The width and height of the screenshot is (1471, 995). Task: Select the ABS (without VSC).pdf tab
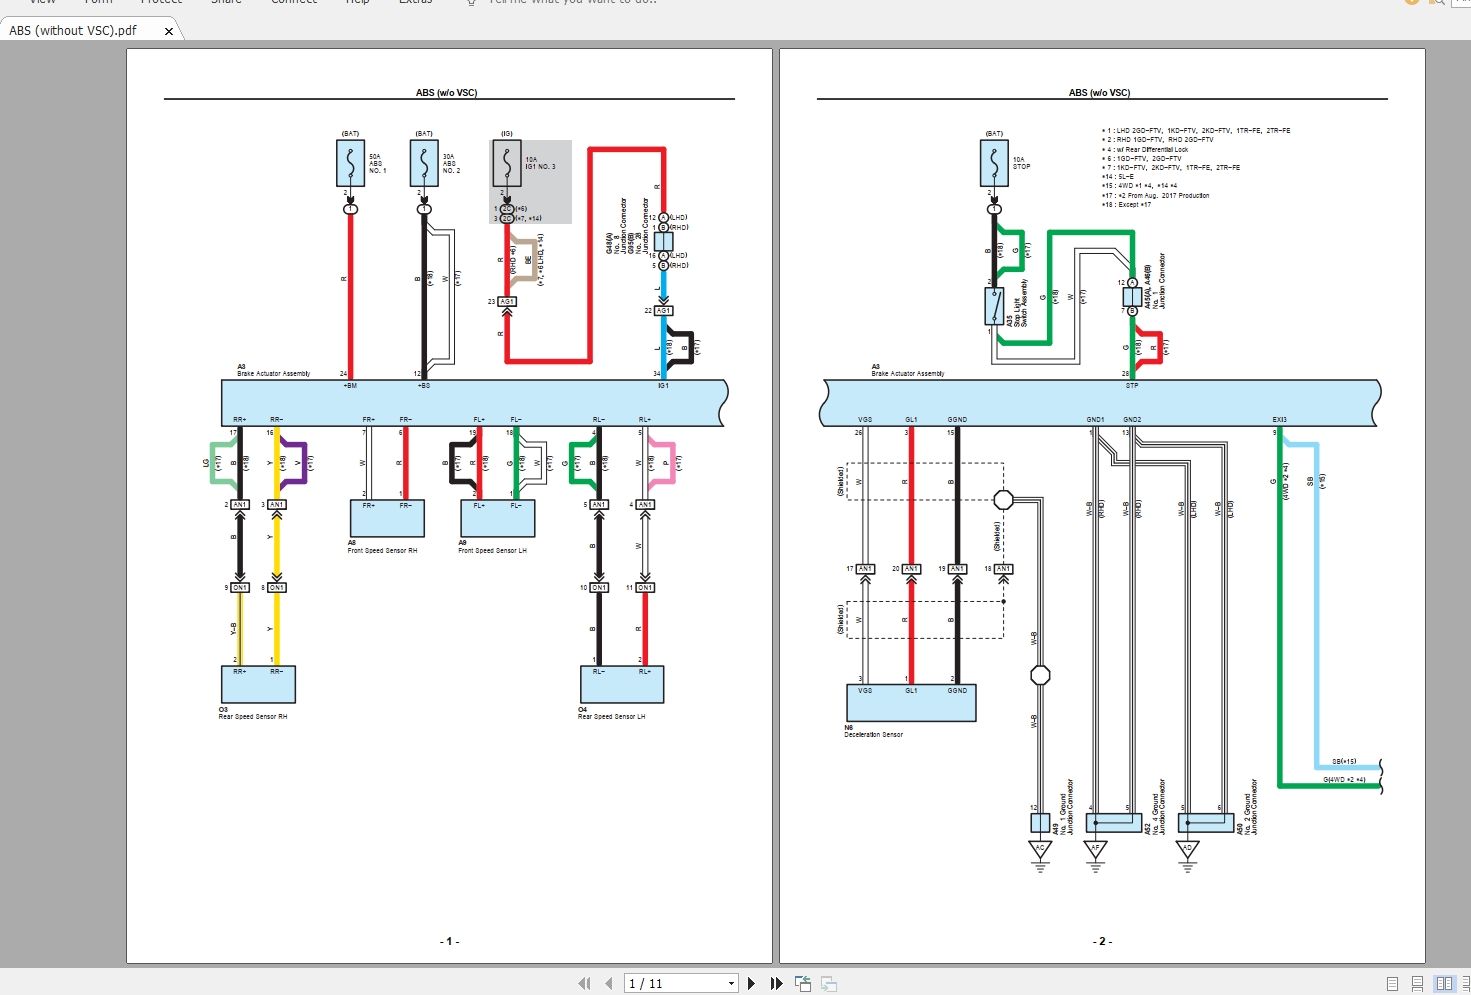click(73, 31)
